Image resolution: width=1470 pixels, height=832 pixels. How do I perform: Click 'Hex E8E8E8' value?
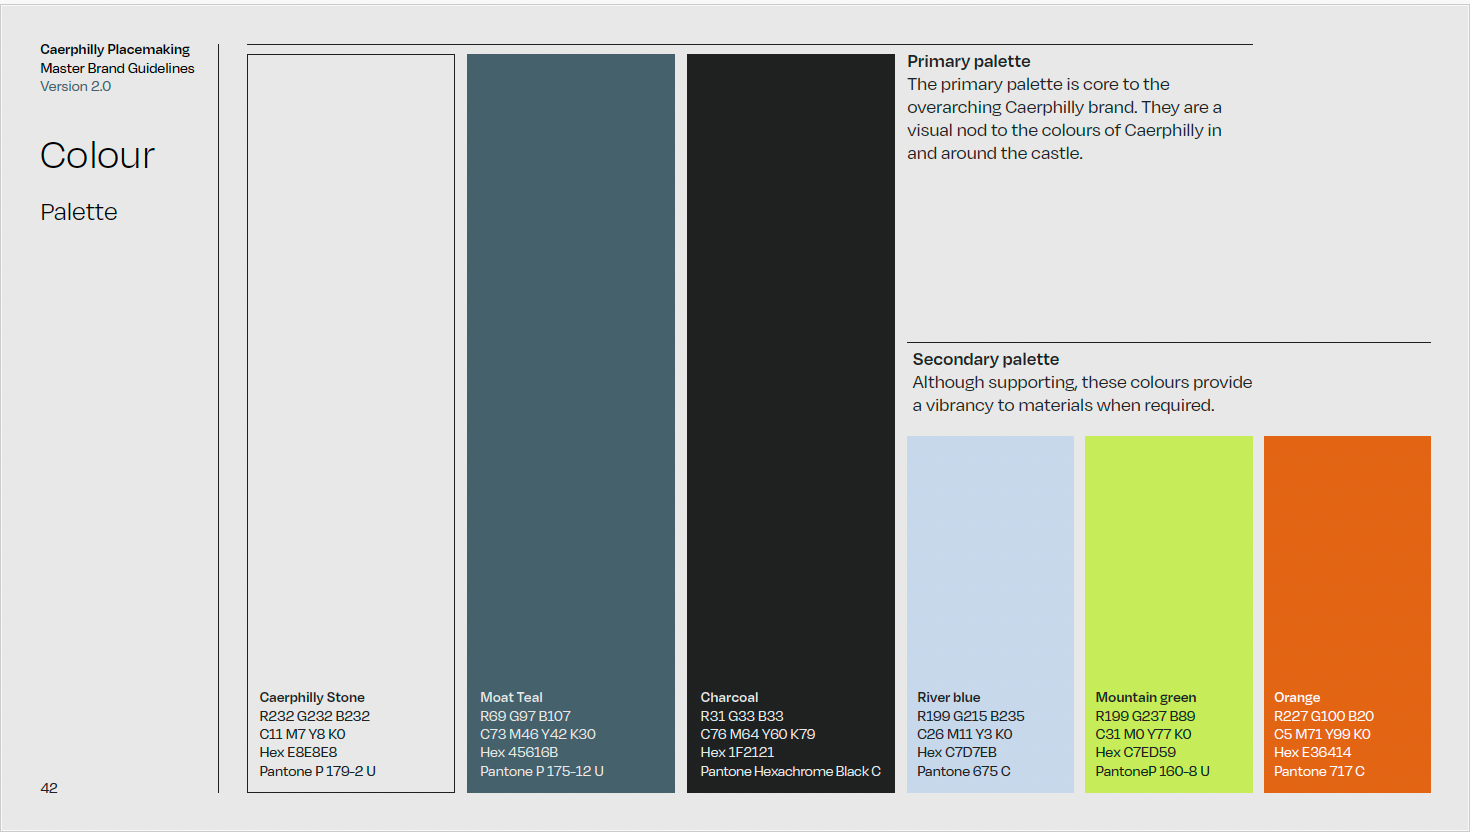tap(298, 752)
